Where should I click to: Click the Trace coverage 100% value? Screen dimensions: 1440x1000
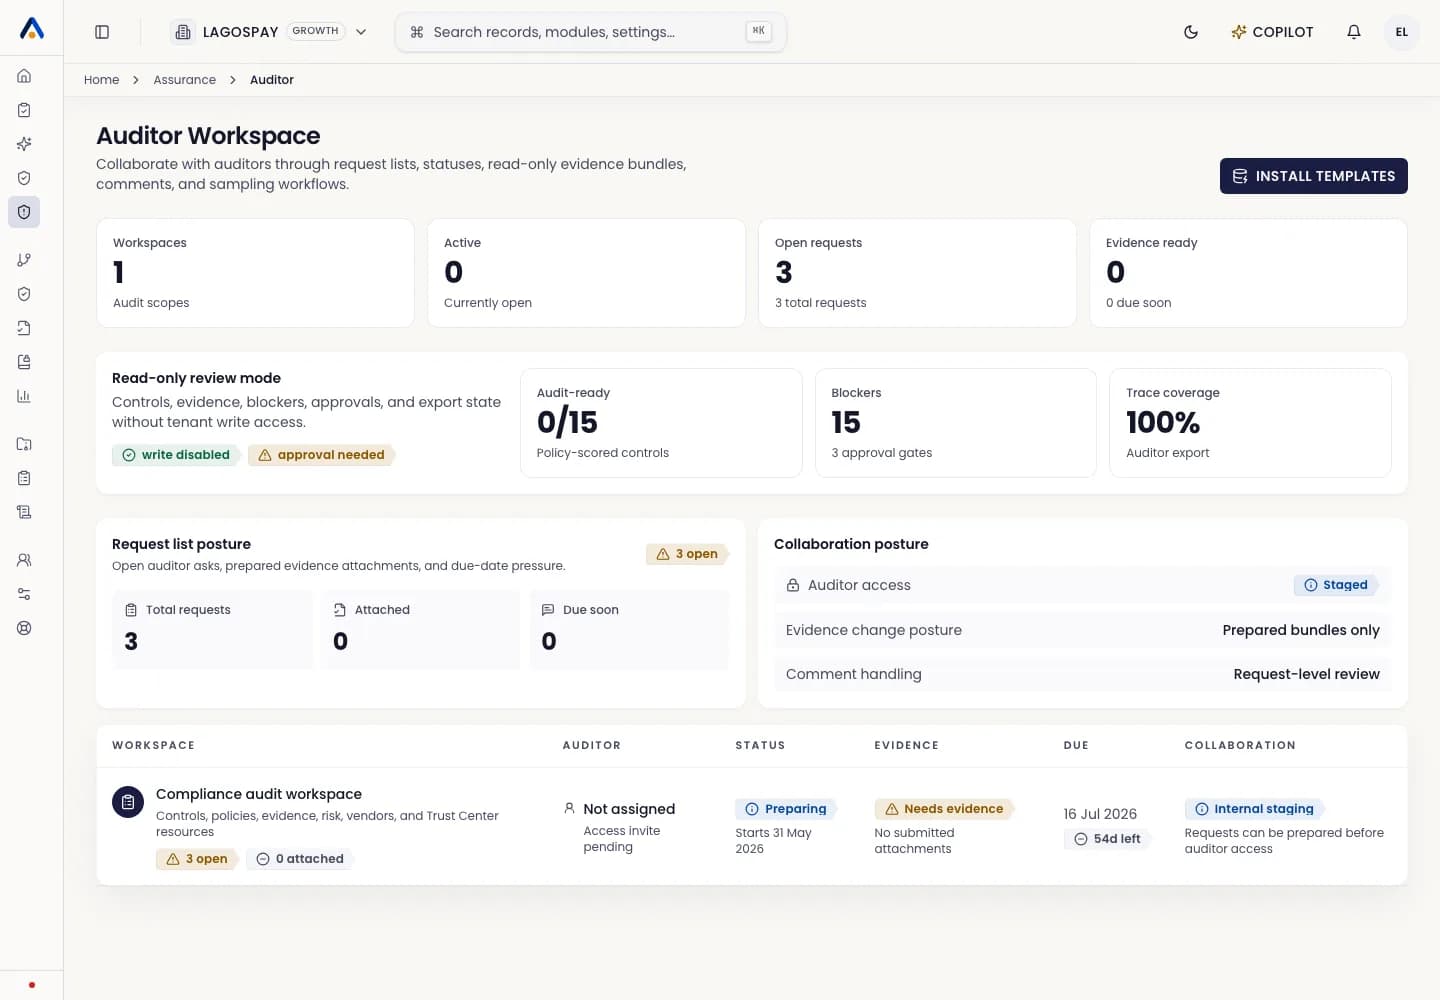click(1163, 422)
